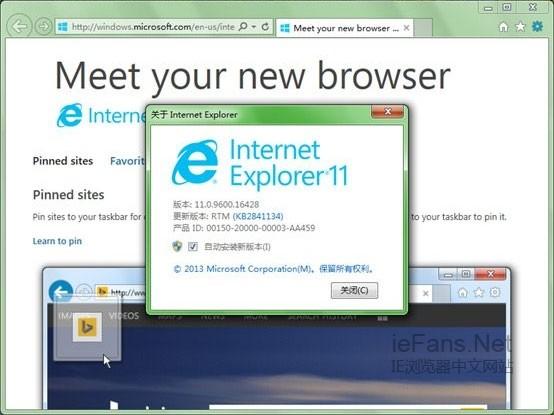This screenshot has height=415, width=554.
Task: Switch to the Favorites page tab
Action: (128, 161)
